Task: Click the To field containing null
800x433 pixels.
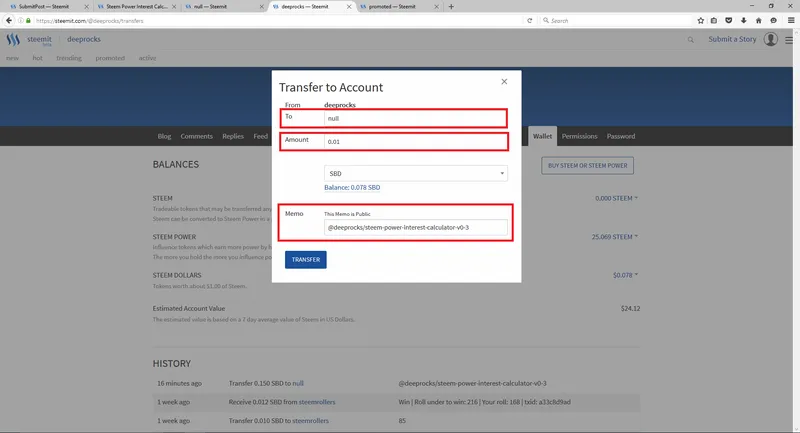Action: tap(415, 118)
